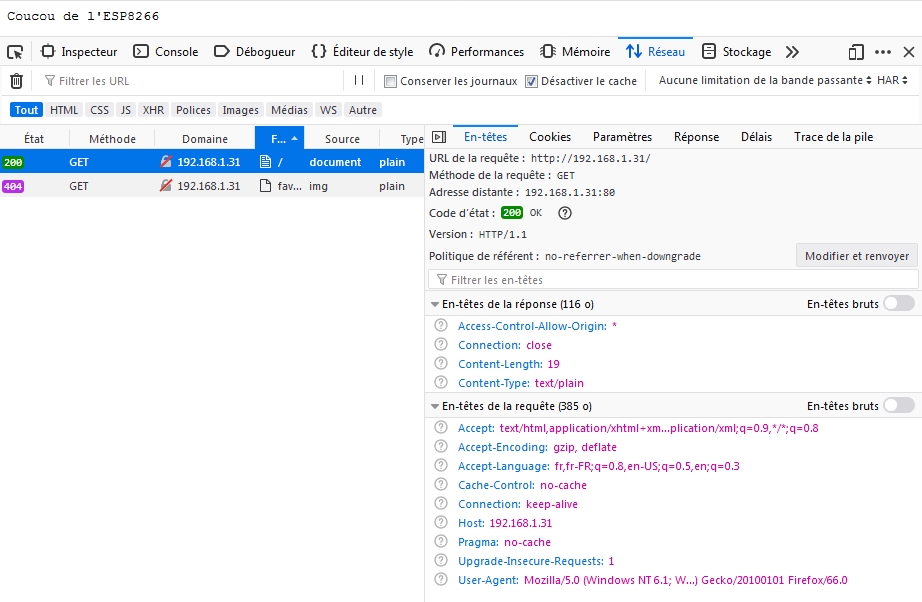Collapse En-têtes de la réponse section
This screenshot has width=922, height=602.
434,303
